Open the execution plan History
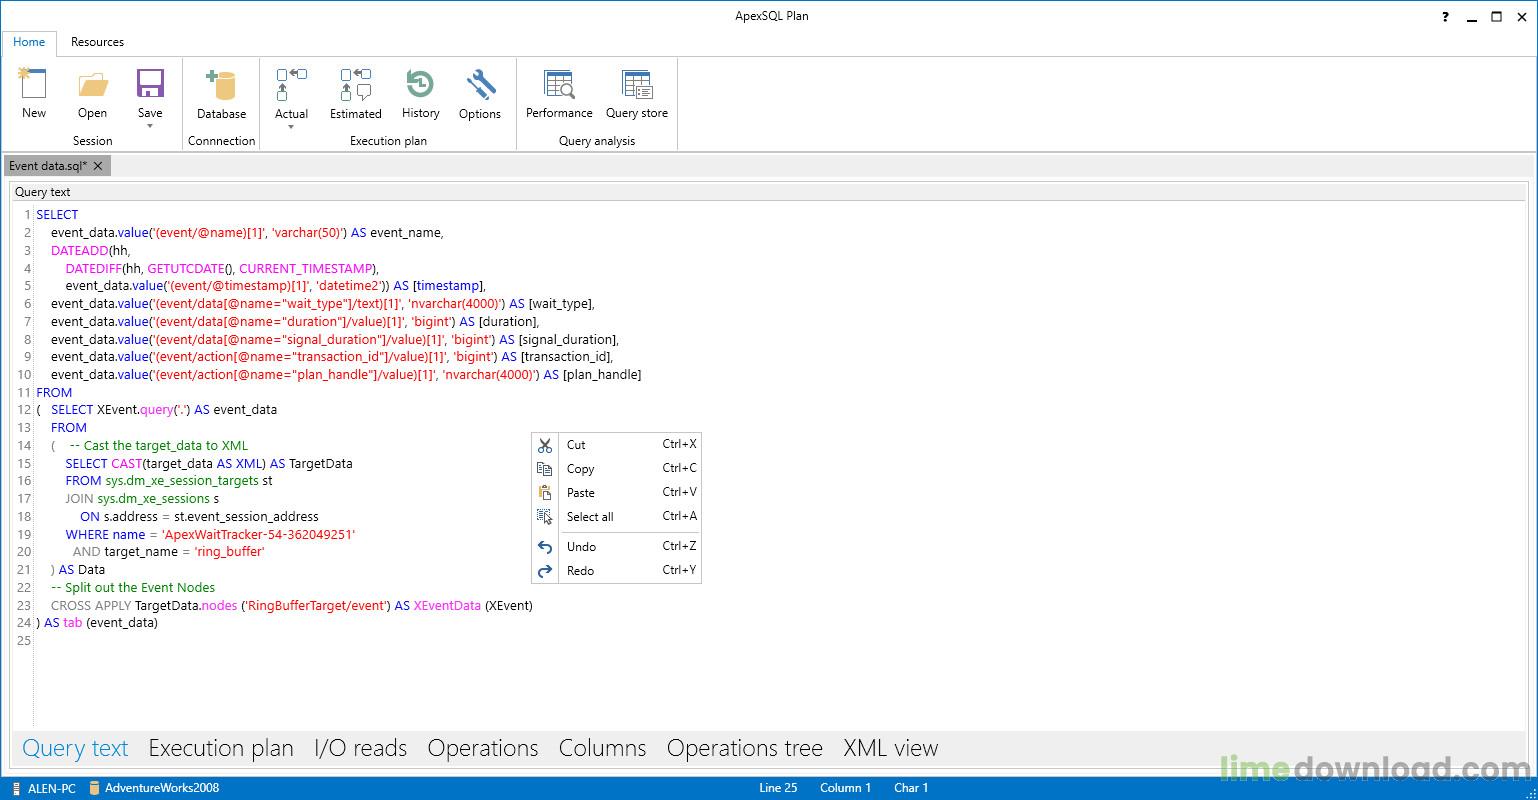 point(420,87)
